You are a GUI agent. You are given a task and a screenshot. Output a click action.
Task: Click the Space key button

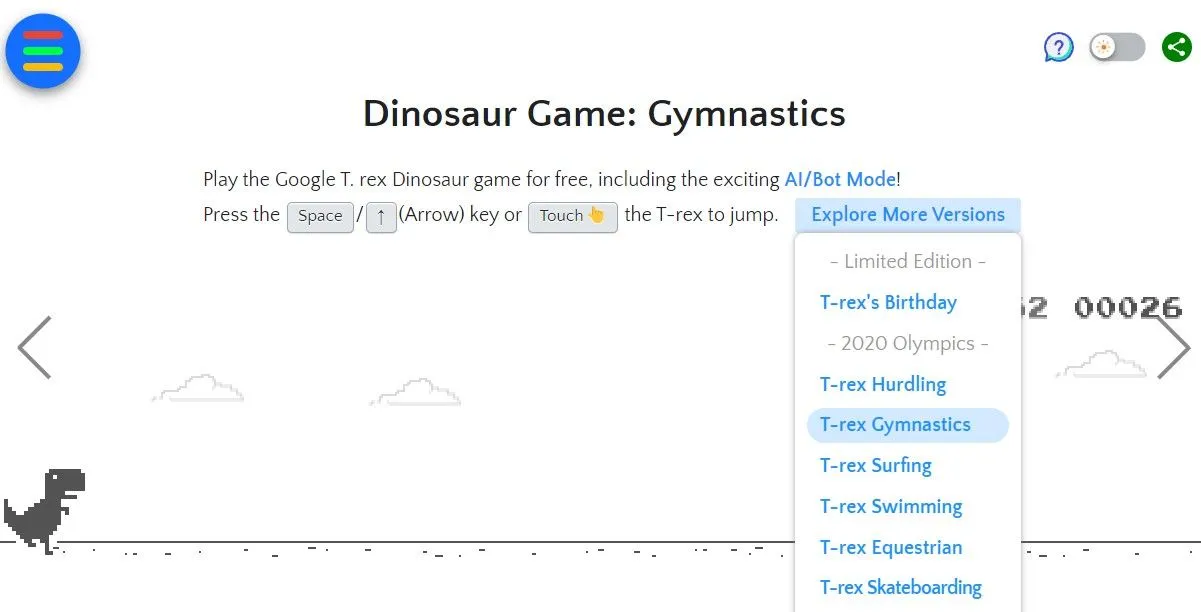point(320,216)
